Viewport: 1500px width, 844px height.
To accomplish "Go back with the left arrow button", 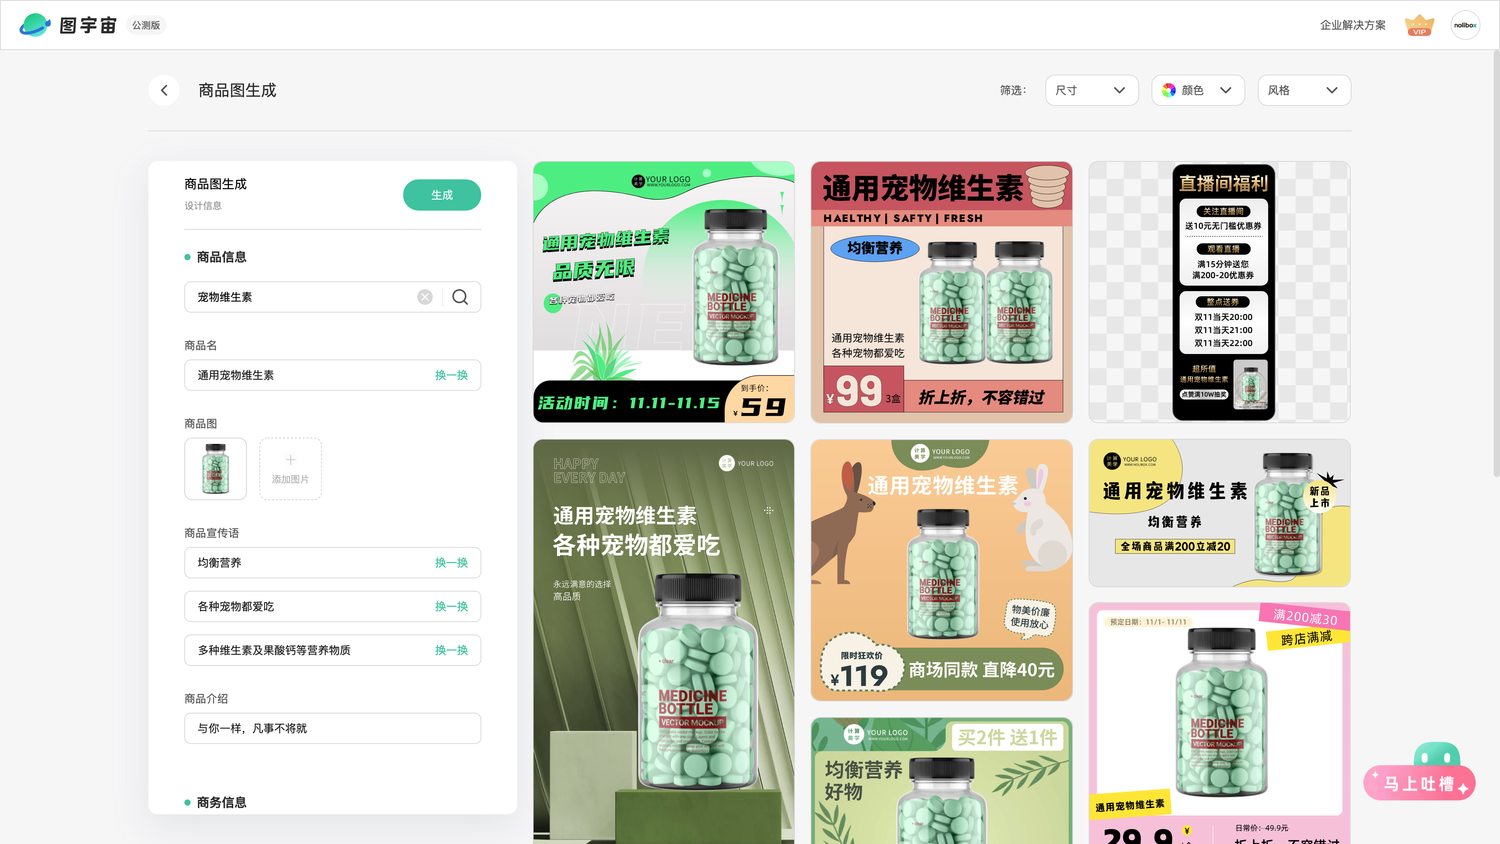I will 164,90.
